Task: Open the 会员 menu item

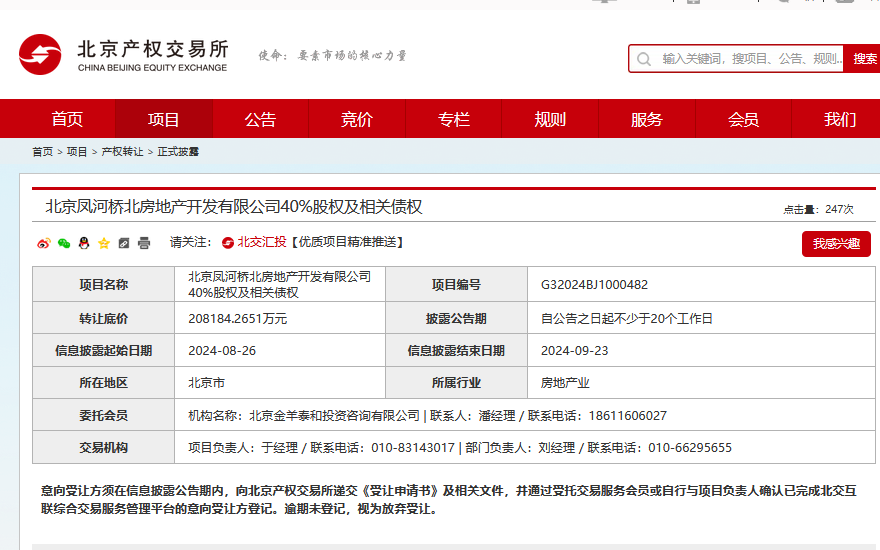Action: 743,119
